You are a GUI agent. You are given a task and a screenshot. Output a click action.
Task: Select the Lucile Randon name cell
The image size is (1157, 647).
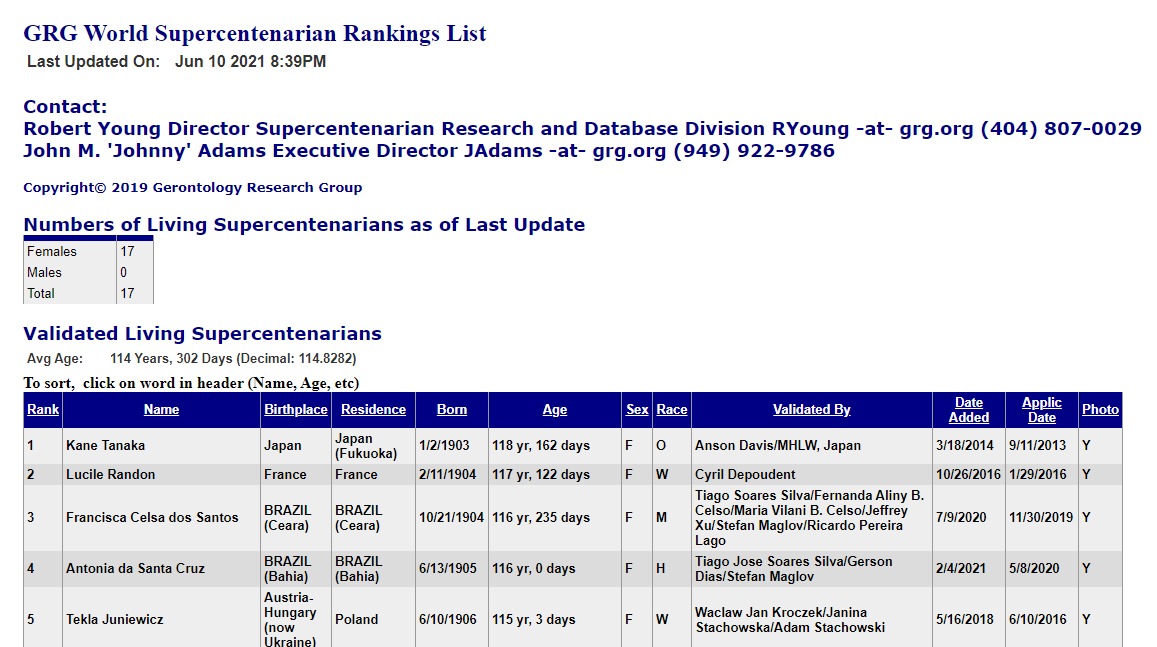point(110,475)
